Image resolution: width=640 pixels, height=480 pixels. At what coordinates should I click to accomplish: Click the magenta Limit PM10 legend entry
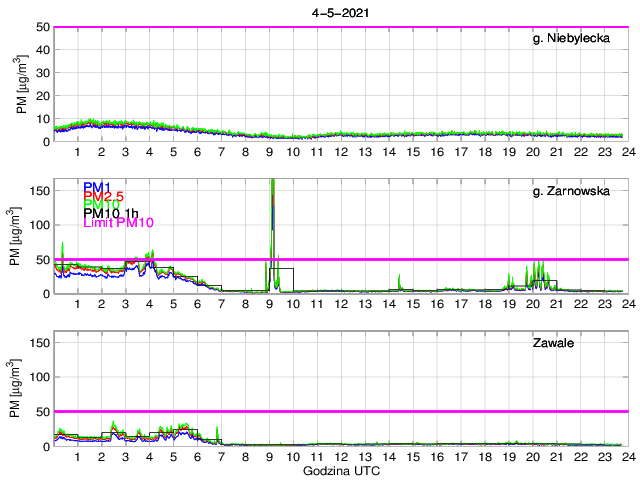point(118,222)
